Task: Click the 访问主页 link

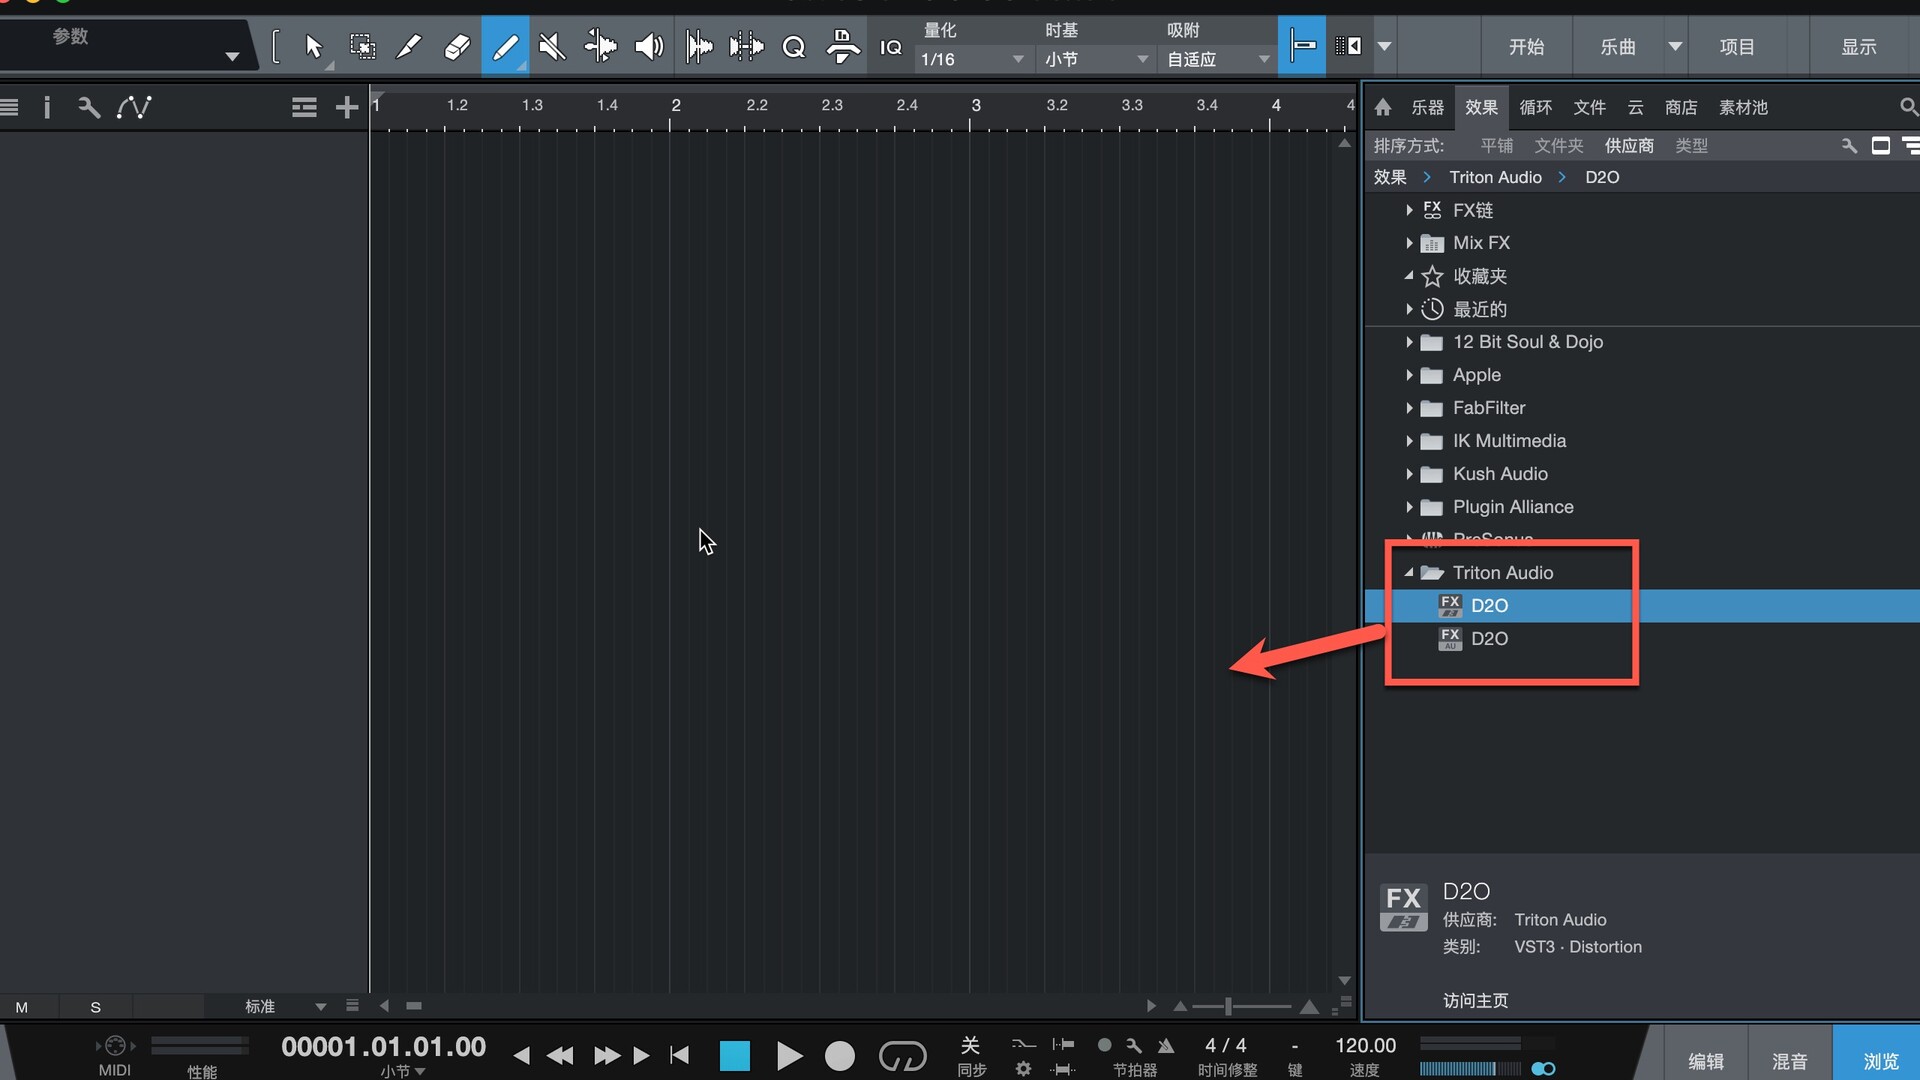Action: pyautogui.click(x=1475, y=1000)
